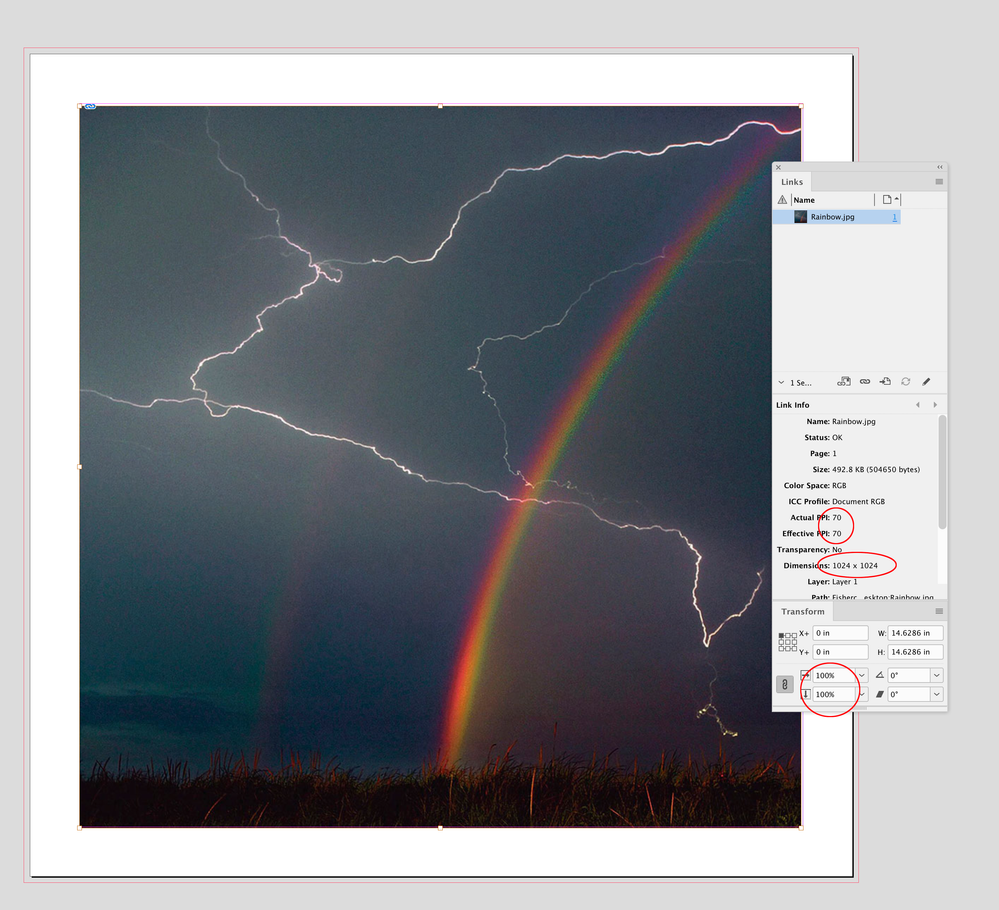Image resolution: width=999 pixels, height=910 pixels.
Task: Collapse the panel using the double-arrow icon
Action: [x=940, y=167]
